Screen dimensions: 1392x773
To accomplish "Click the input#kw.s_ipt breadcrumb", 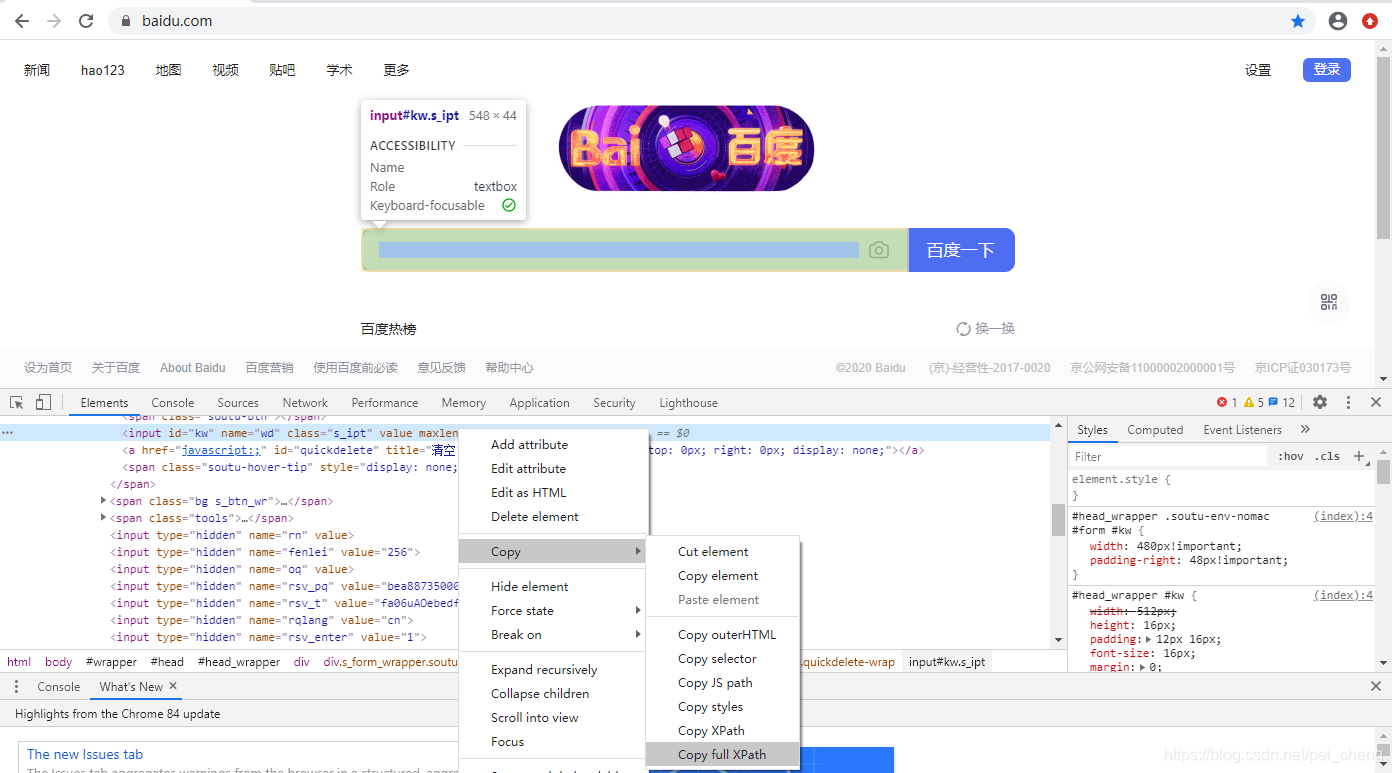I will point(947,662).
